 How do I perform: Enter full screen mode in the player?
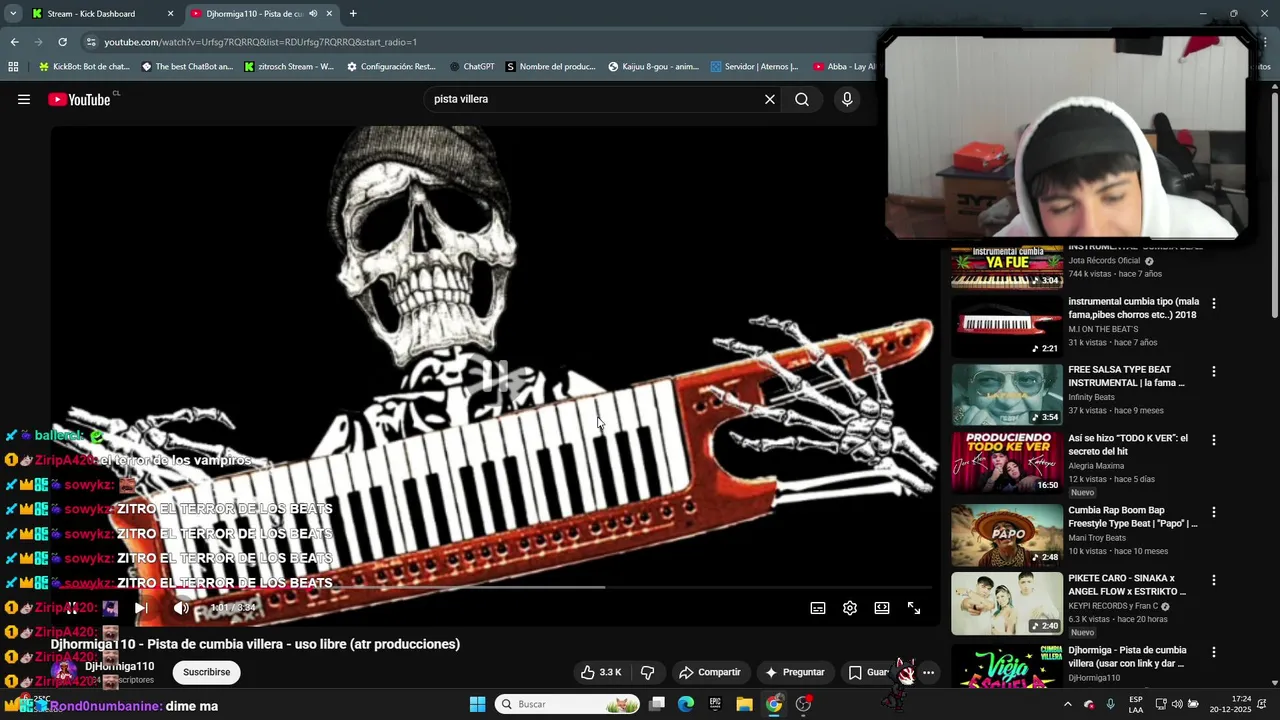pos(914,608)
